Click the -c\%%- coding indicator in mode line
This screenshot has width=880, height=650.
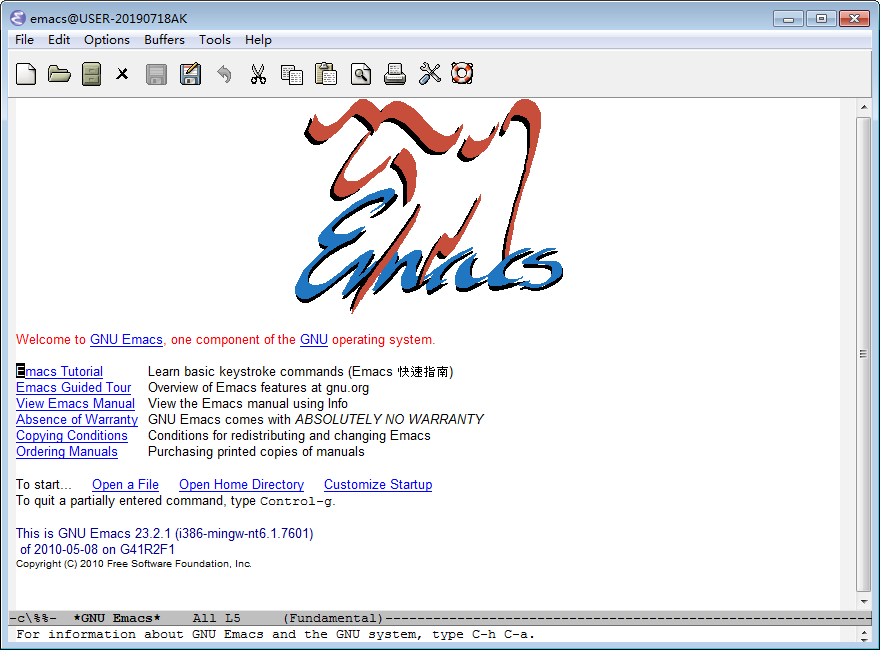click(x=33, y=618)
